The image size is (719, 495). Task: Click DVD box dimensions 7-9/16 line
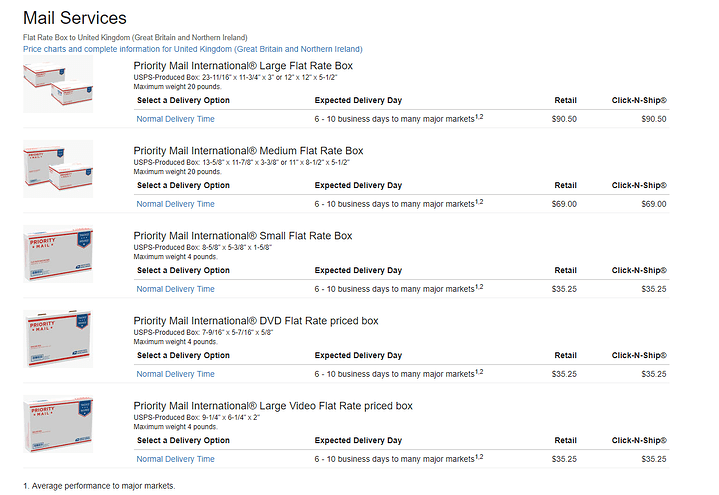click(x=203, y=332)
